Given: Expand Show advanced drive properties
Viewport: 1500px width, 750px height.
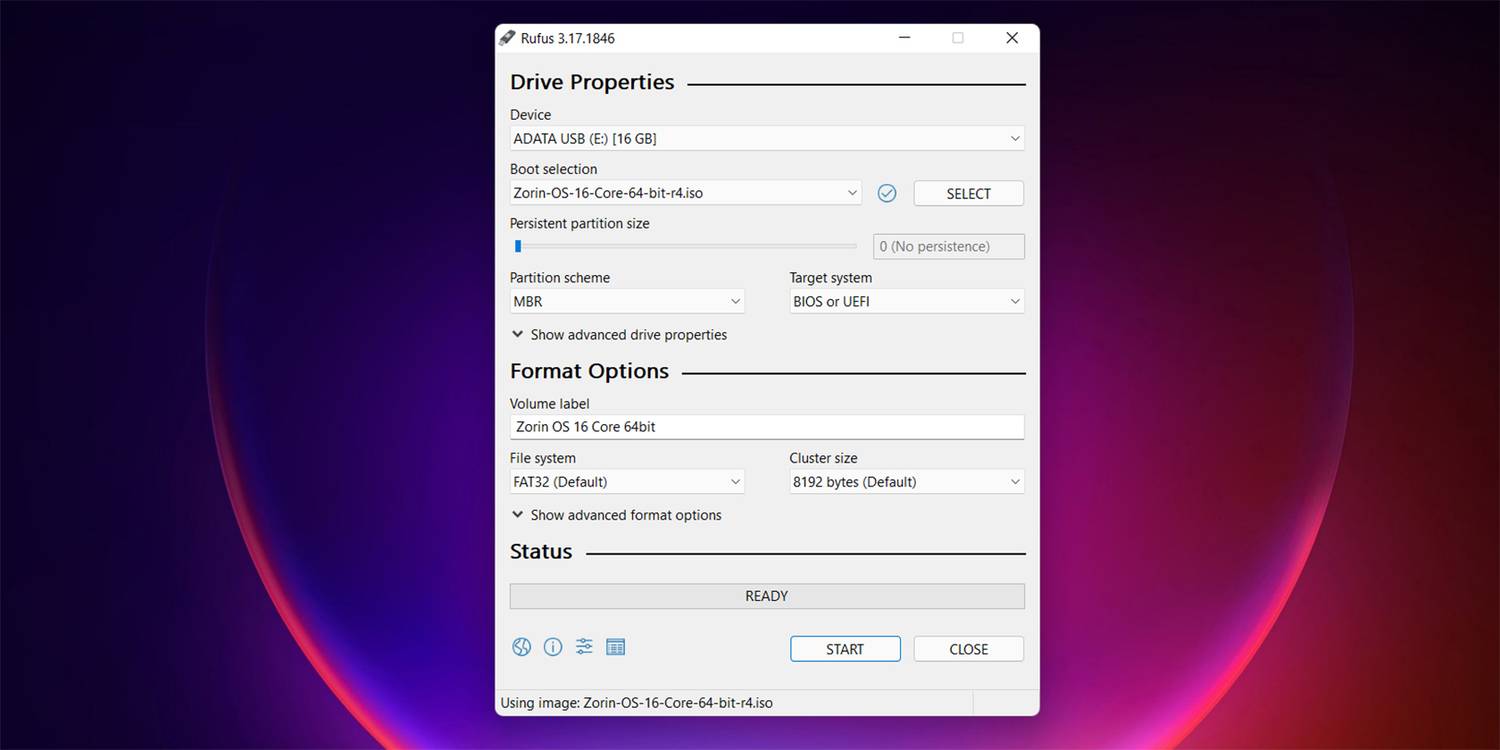Looking at the screenshot, I should 619,335.
